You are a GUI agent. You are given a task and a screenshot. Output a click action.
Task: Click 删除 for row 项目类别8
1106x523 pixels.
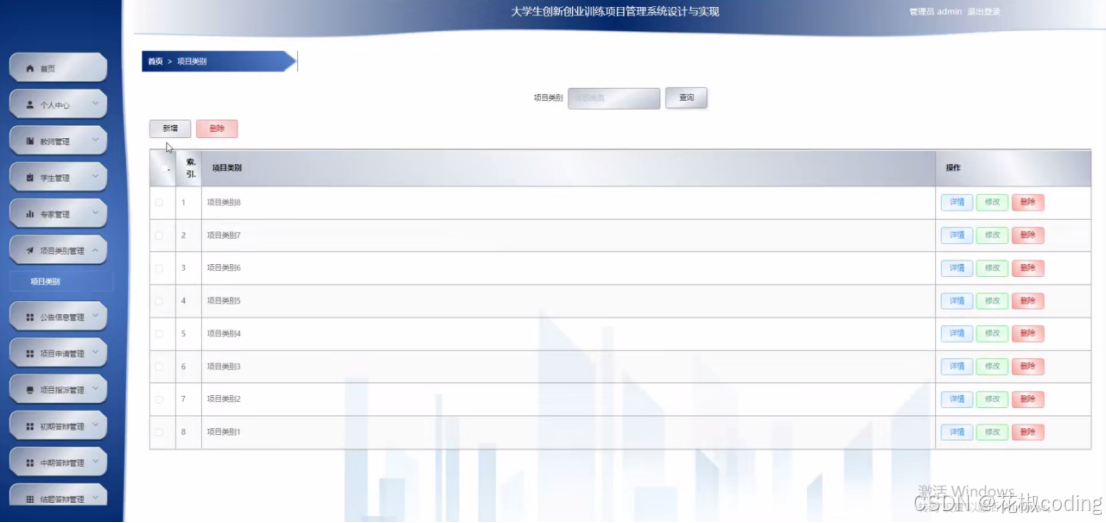[x=1028, y=203]
